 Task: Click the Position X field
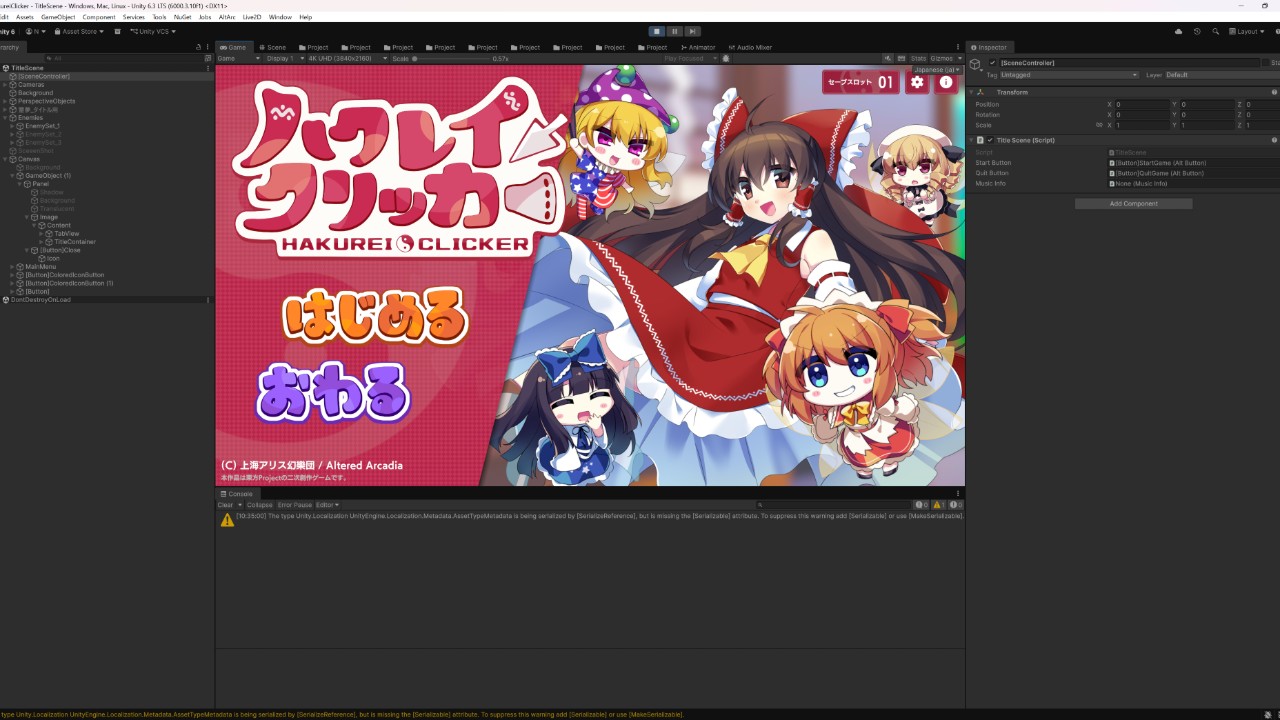[x=1142, y=104]
